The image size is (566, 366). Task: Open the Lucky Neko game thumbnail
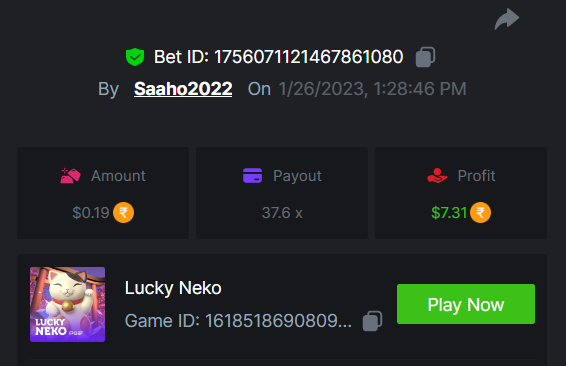tap(68, 304)
